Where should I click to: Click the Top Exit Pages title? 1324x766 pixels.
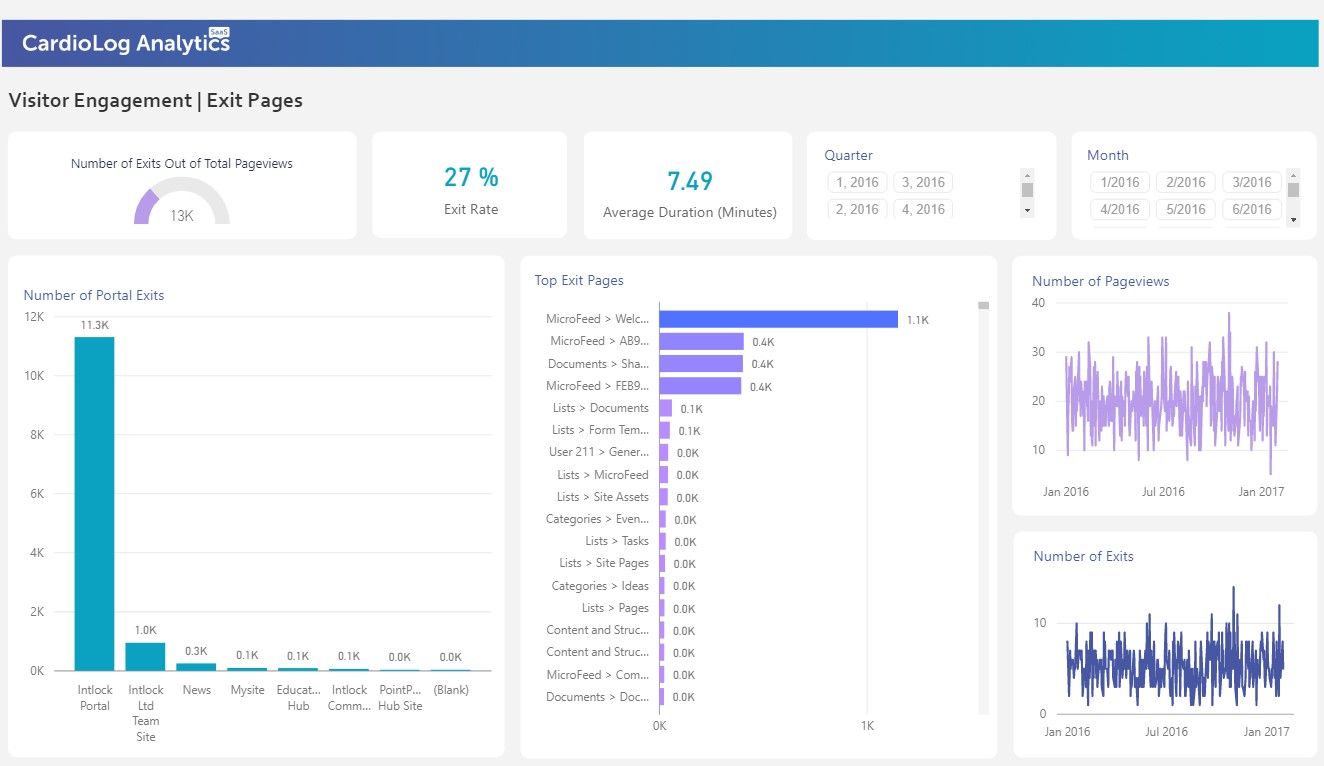click(x=579, y=280)
